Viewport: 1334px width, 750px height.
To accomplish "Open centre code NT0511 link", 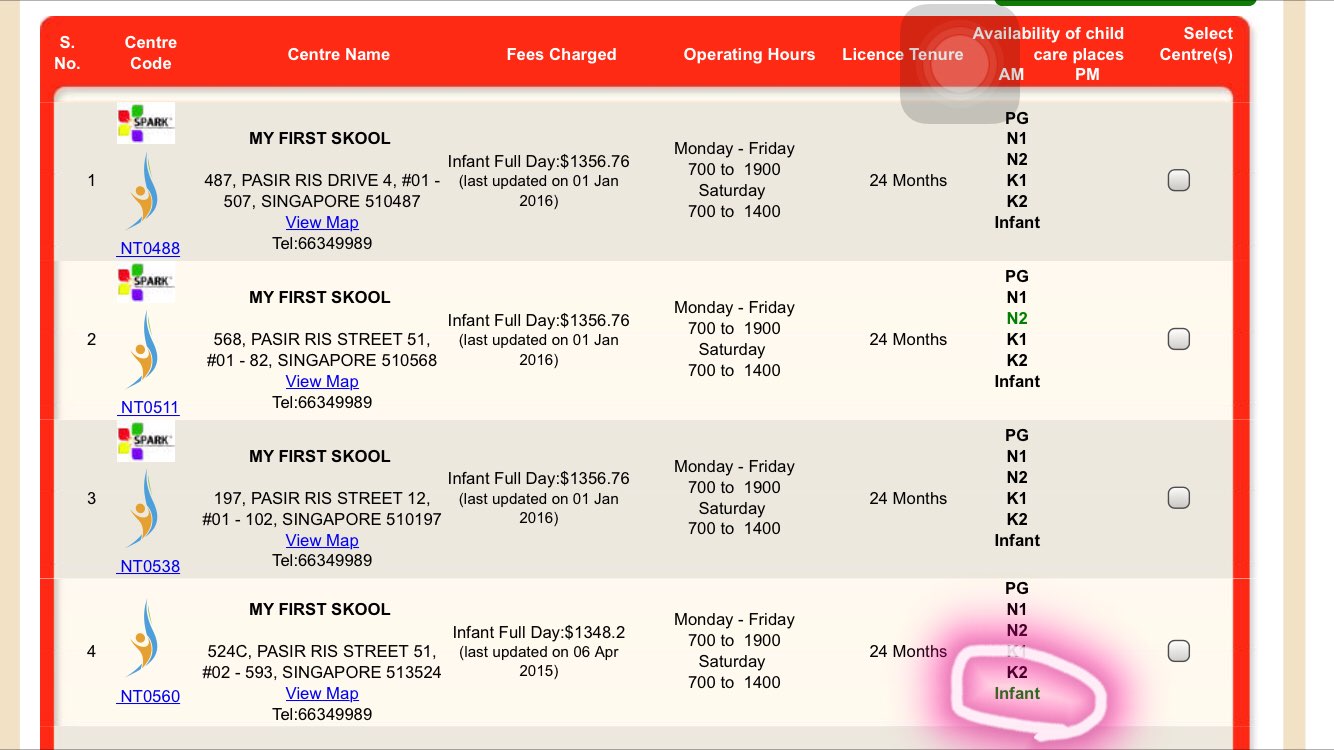I will pyautogui.click(x=150, y=407).
